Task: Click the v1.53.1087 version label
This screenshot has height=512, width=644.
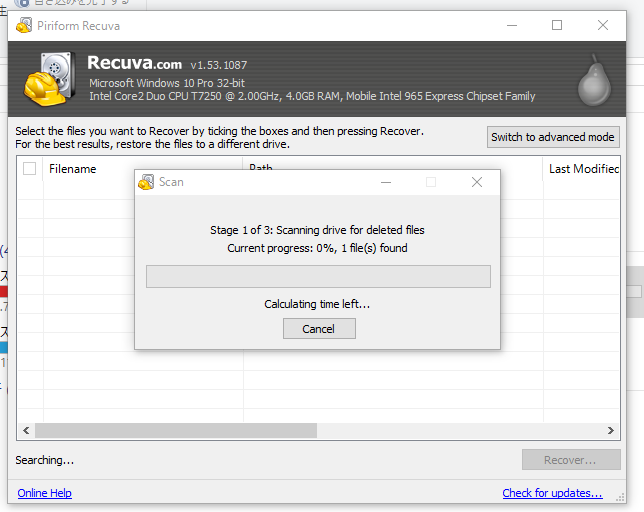Action: 219,65
